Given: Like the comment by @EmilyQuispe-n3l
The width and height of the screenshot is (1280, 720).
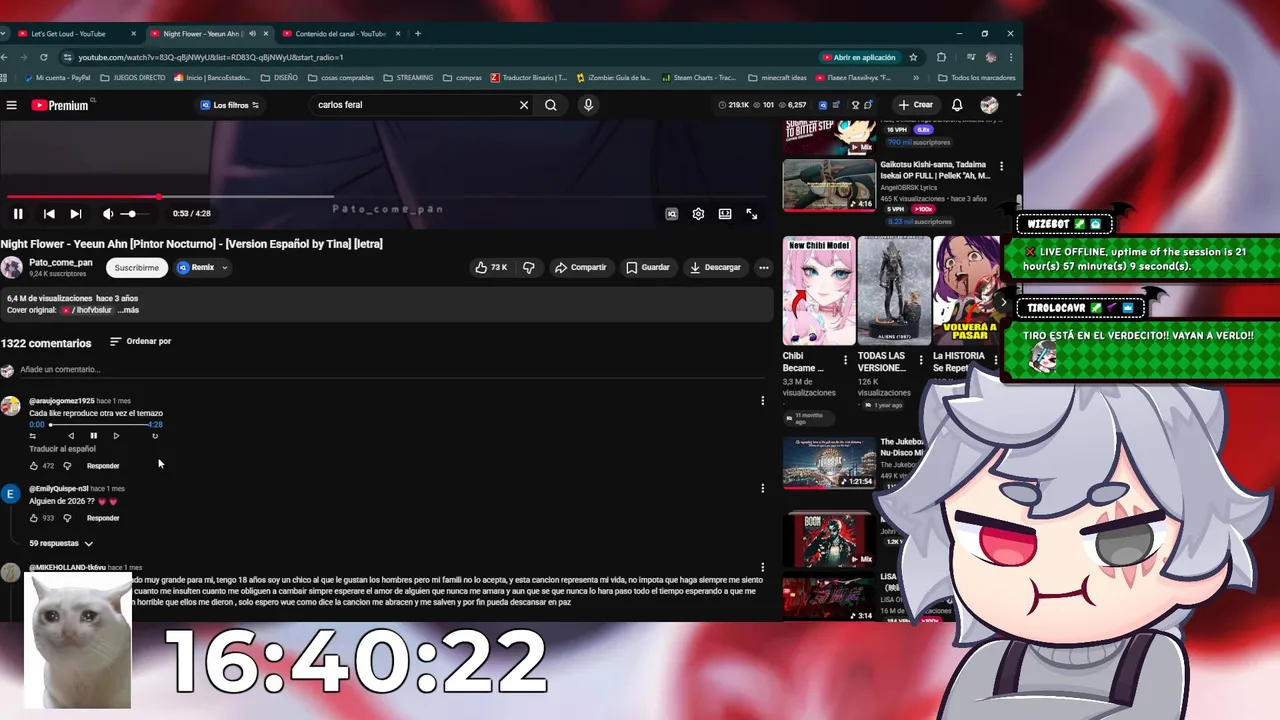Looking at the screenshot, I should click(x=34, y=518).
